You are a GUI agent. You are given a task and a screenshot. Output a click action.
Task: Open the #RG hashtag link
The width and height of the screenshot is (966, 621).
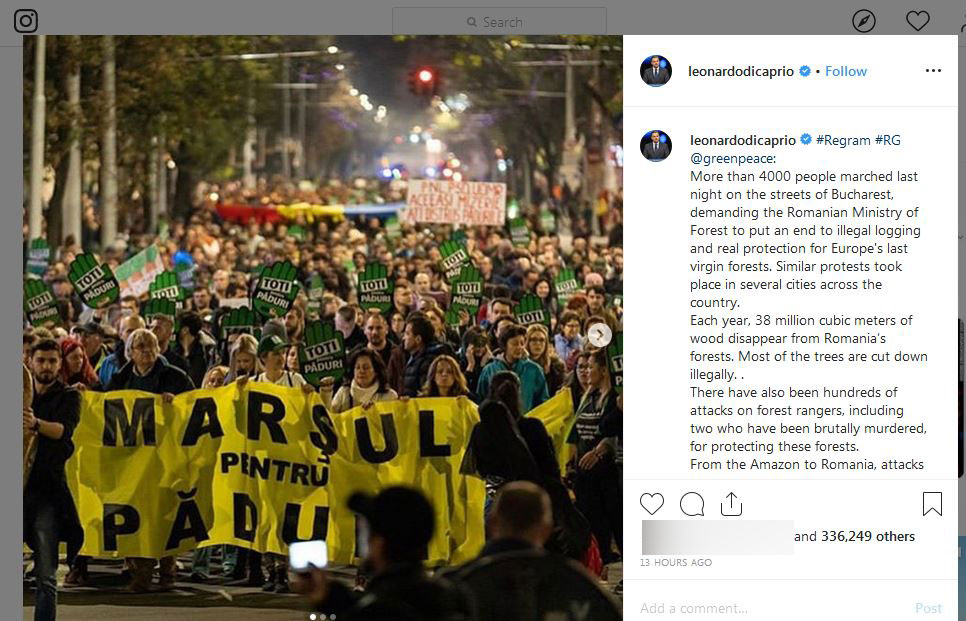[888, 140]
